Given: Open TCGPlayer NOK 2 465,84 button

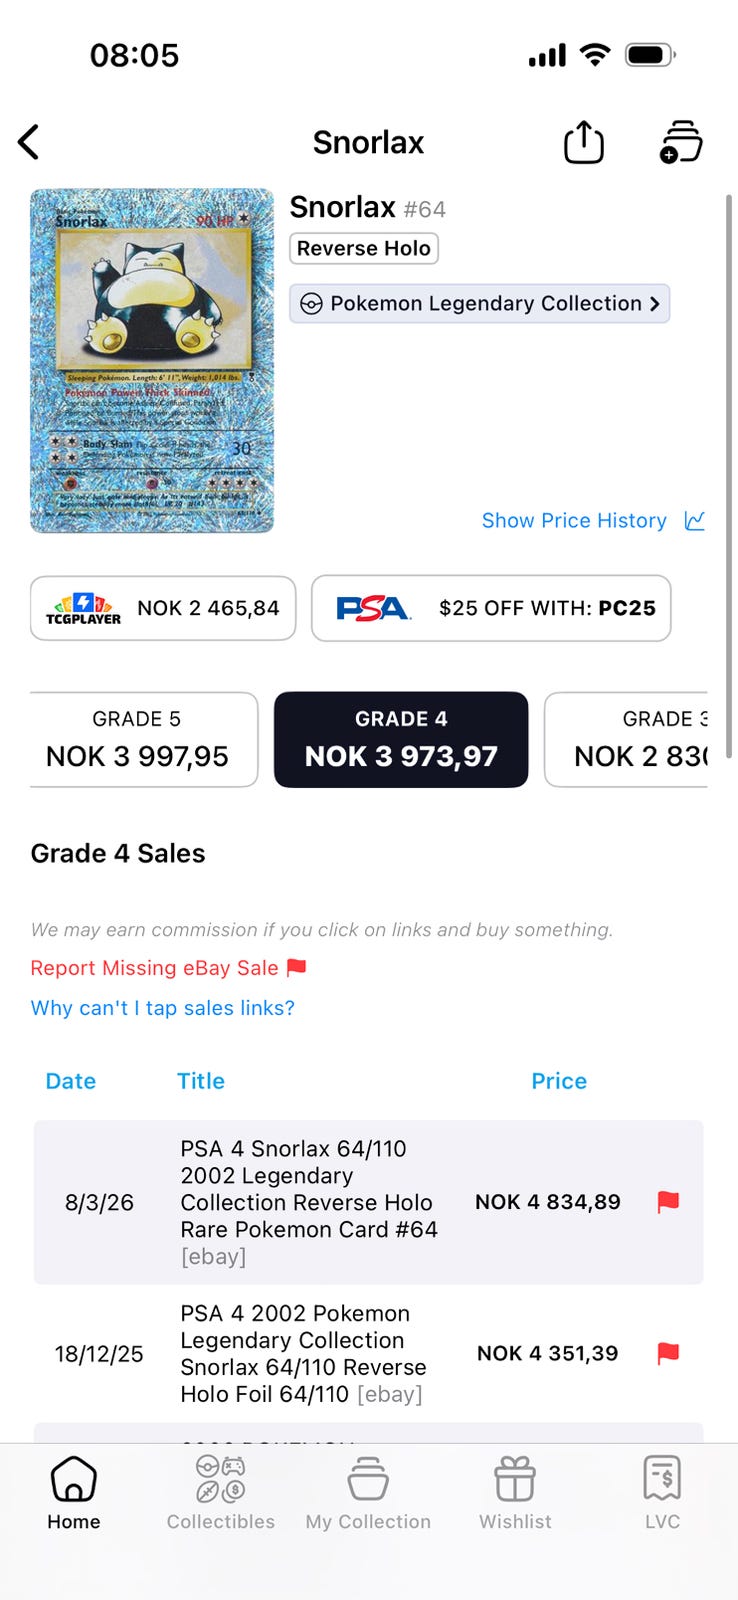Looking at the screenshot, I should [163, 608].
